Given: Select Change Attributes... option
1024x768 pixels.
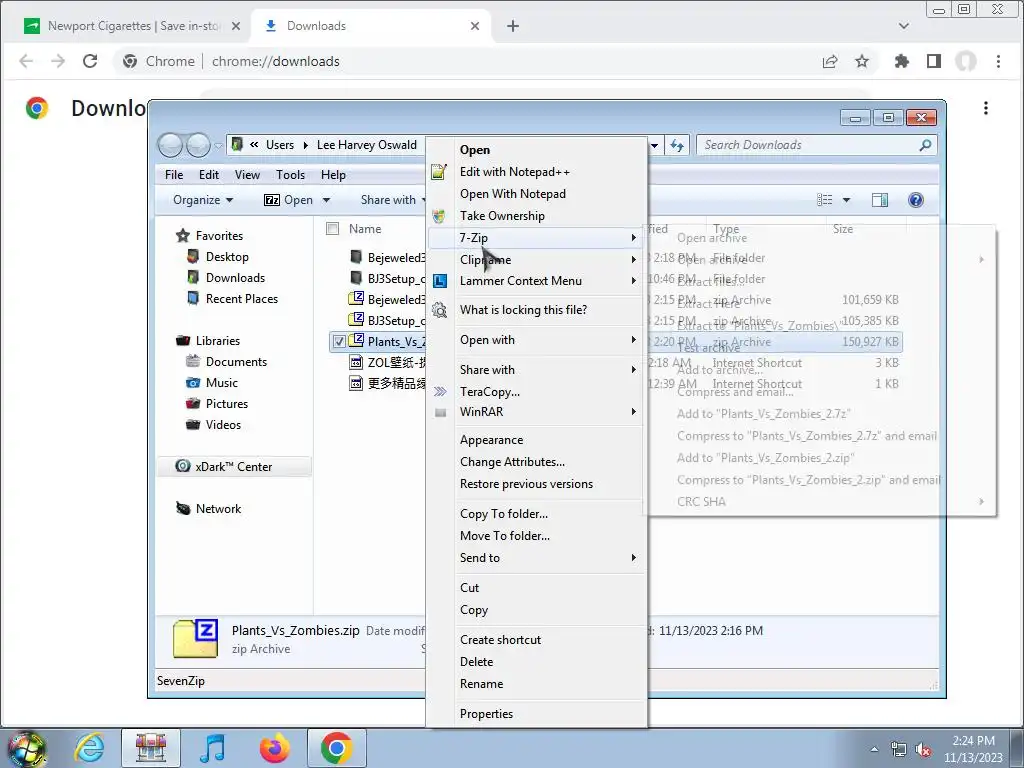Looking at the screenshot, I should pyautogui.click(x=512, y=462).
